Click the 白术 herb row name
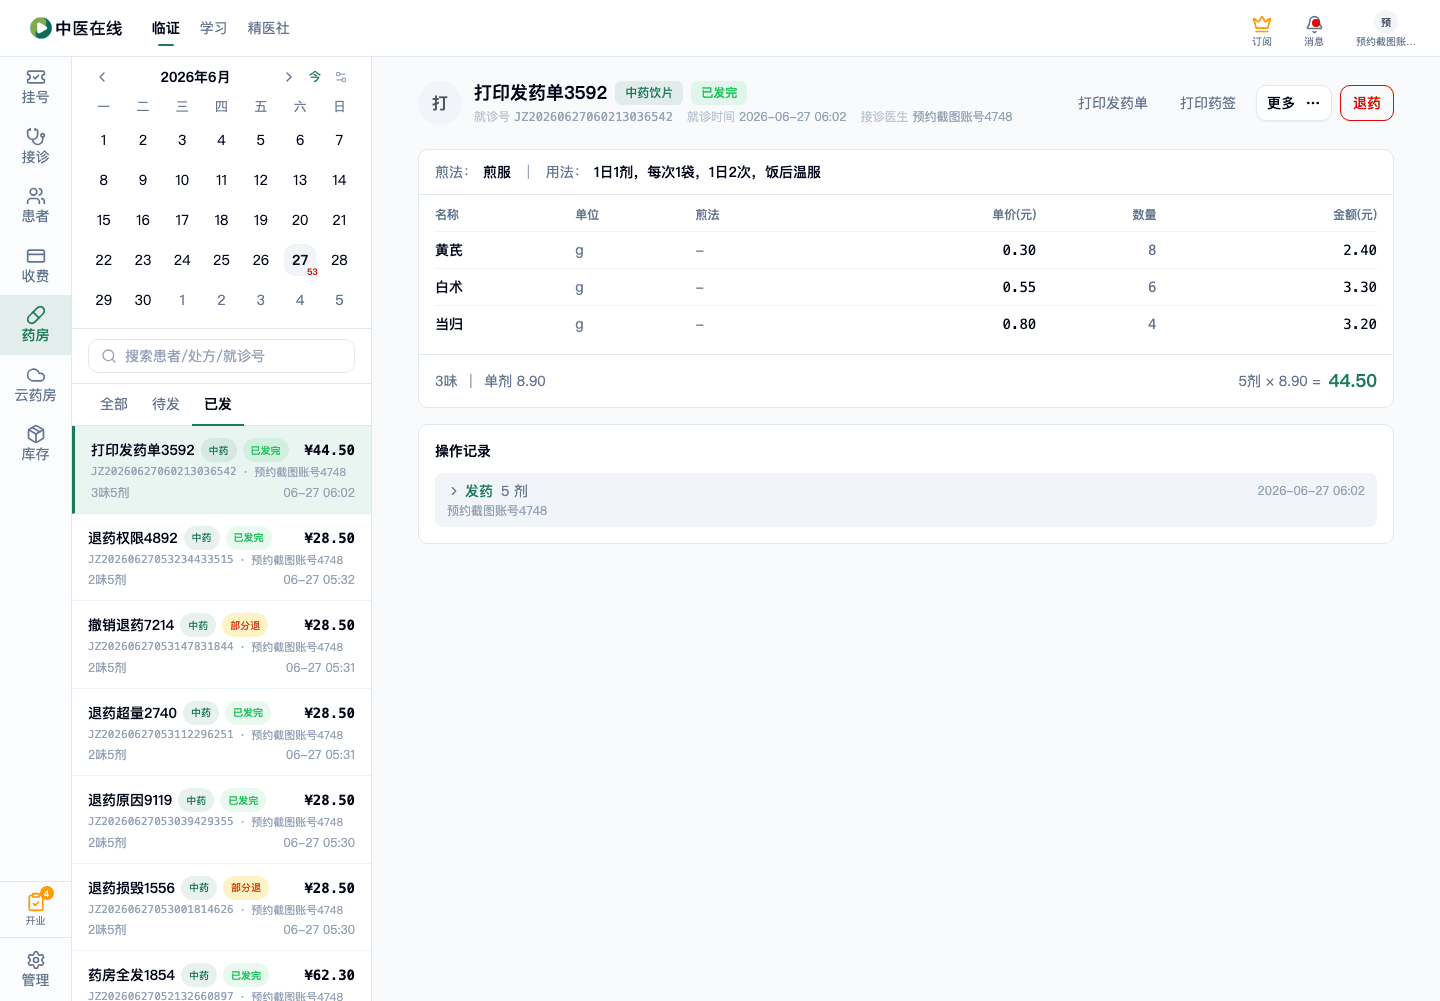1440x1001 pixels. pyautogui.click(x=449, y=287)
